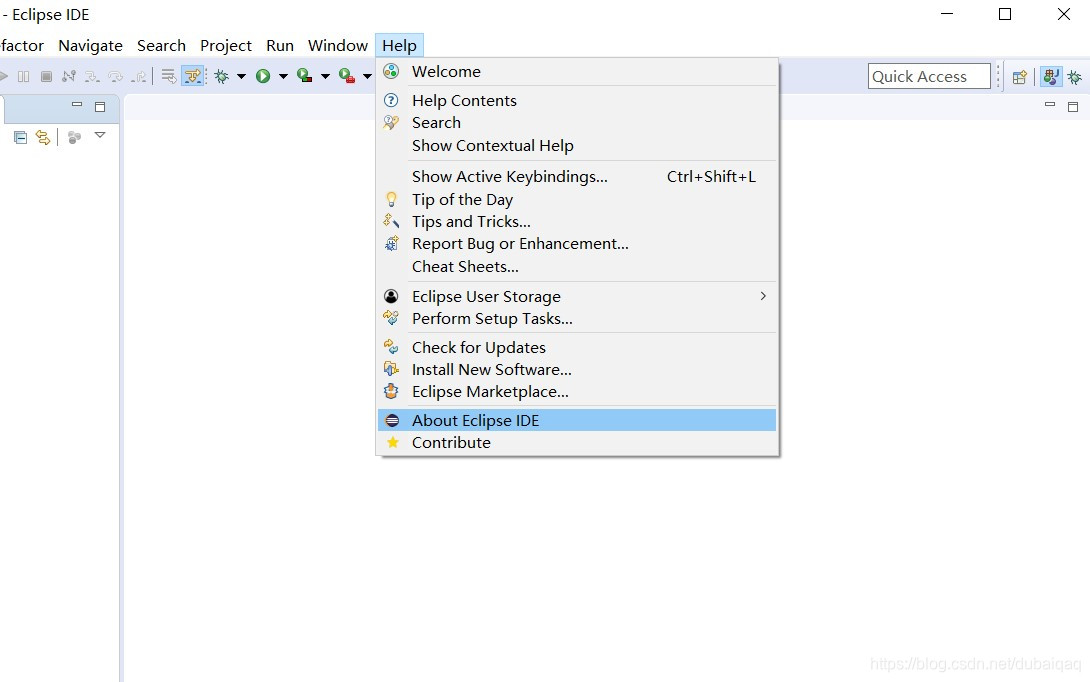
Task: Switch to the Java perspective icon
Action: pos(1051,76)
